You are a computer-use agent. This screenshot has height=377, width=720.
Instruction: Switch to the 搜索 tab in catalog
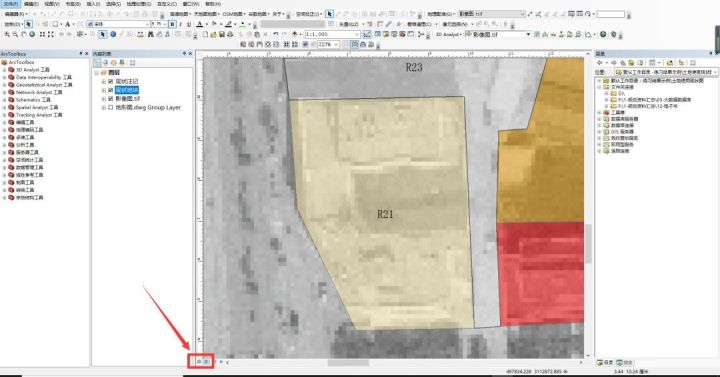[x=625, y=363]
